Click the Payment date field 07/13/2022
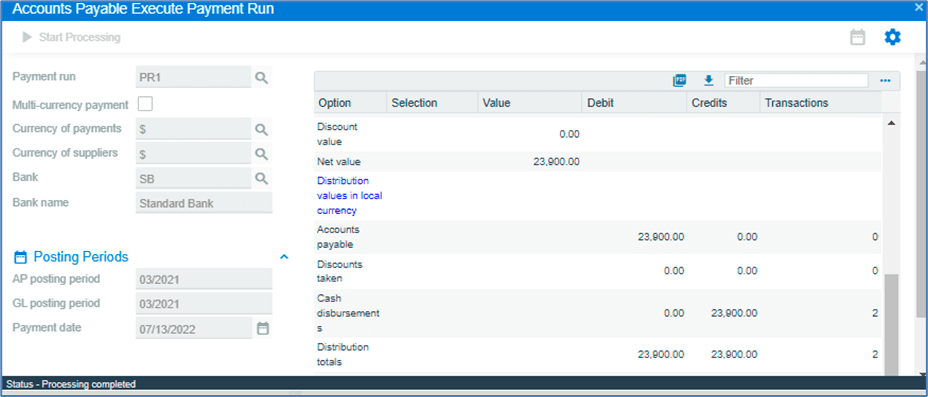 point(194,328)
